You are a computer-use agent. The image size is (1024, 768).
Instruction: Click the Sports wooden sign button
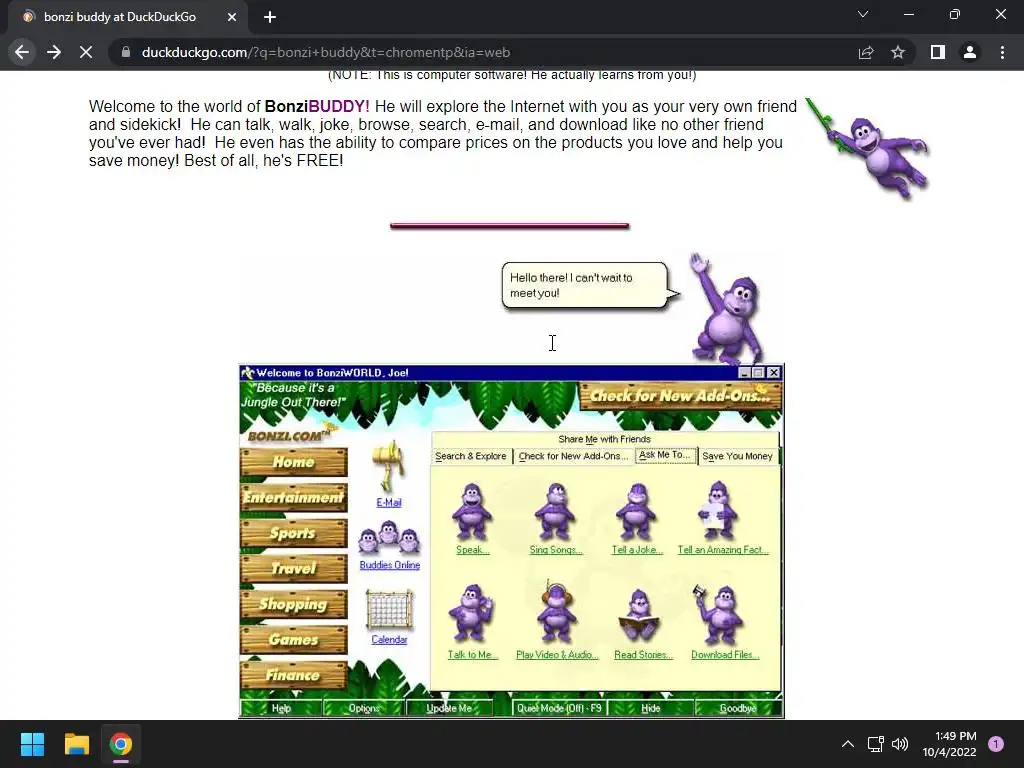pos(294,533)
